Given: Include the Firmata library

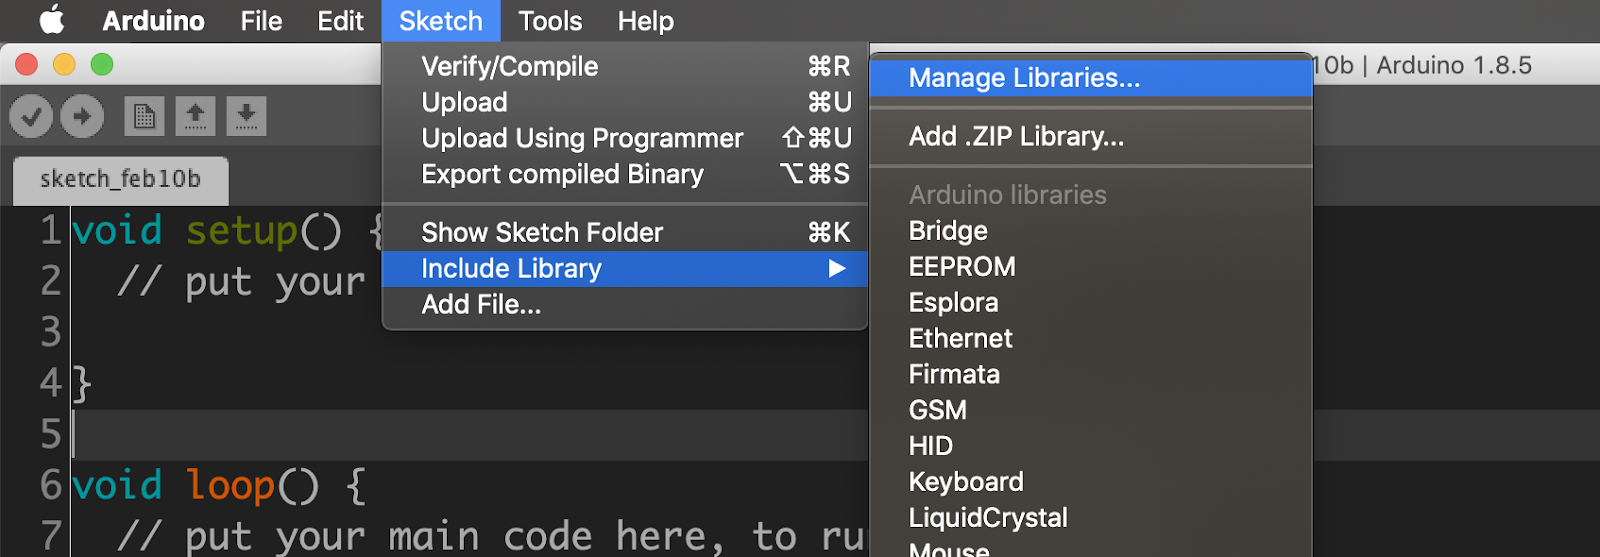Looking at the screenshot, I should point(1090,375).
